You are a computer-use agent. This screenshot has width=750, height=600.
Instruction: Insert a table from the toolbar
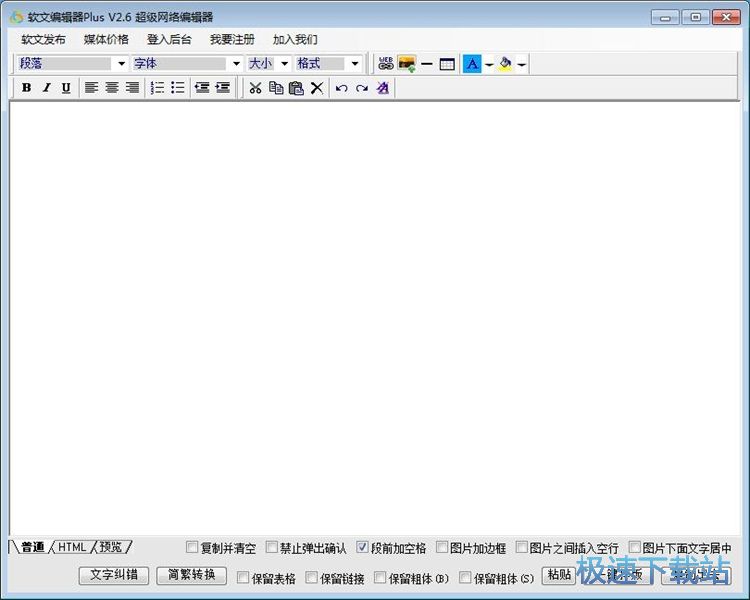[x=447, y=64]
